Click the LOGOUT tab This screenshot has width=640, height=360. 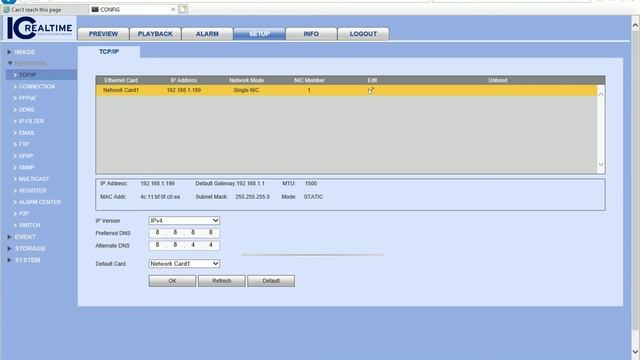coord(363,34)
